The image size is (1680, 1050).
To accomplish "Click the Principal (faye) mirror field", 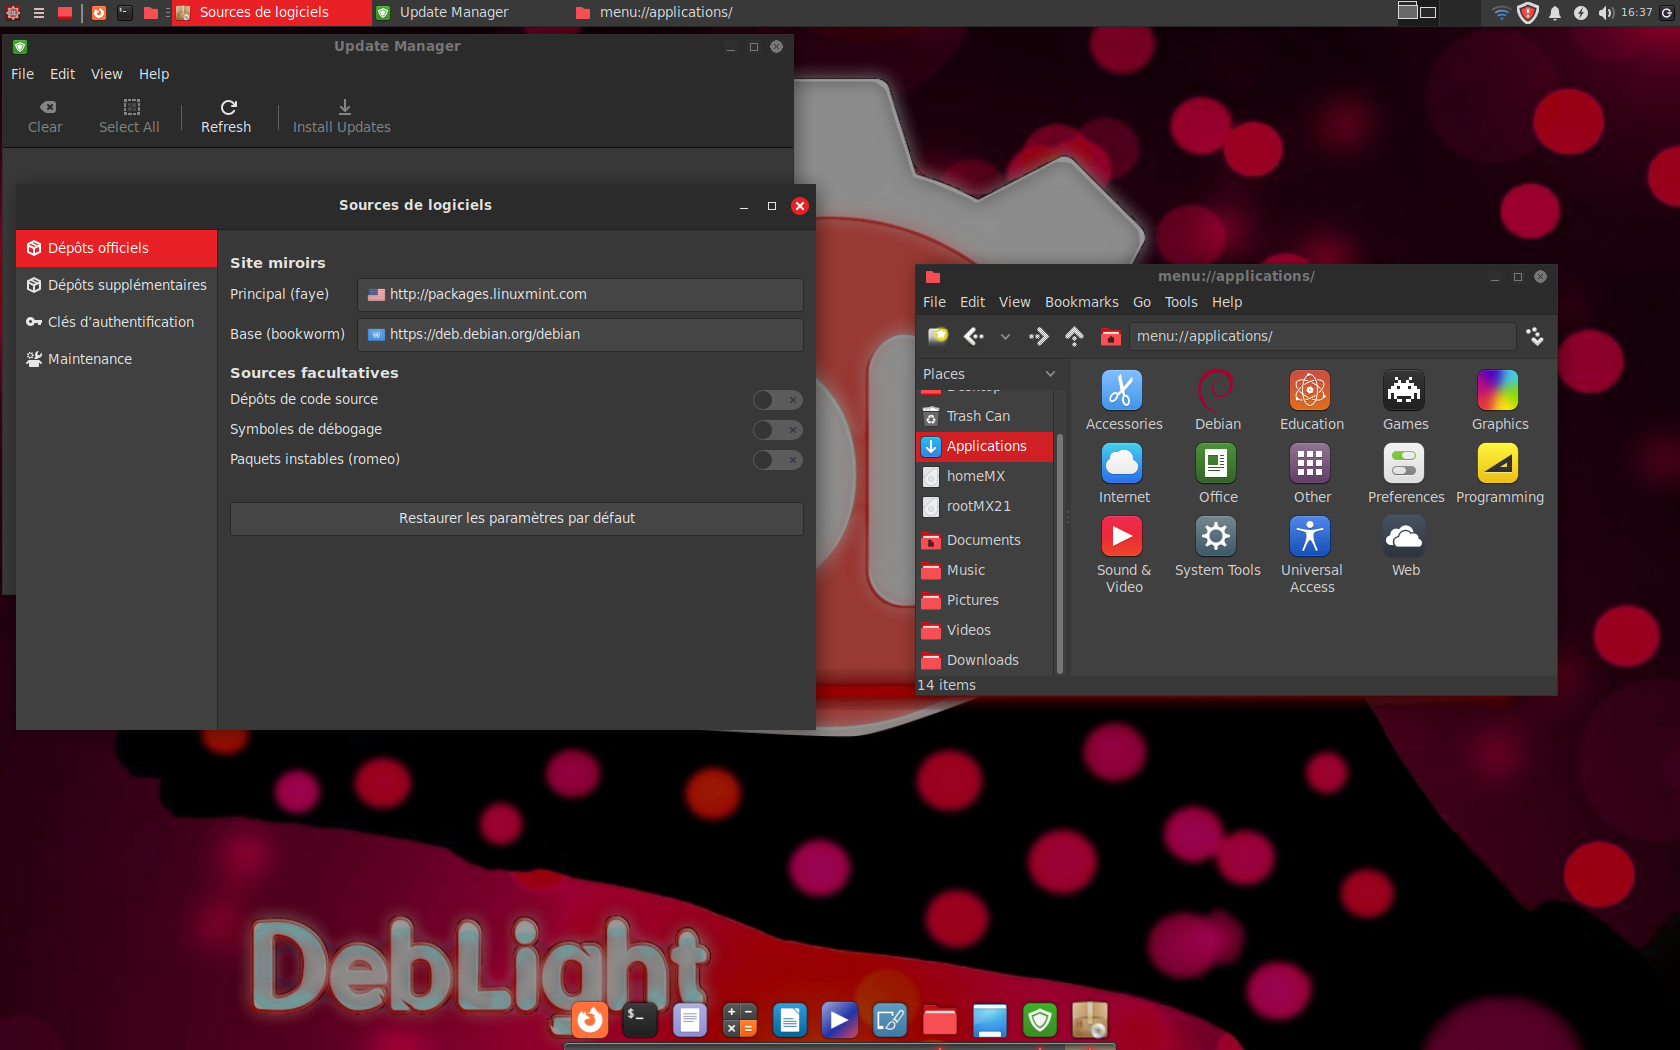I will (x=580, y=294).
